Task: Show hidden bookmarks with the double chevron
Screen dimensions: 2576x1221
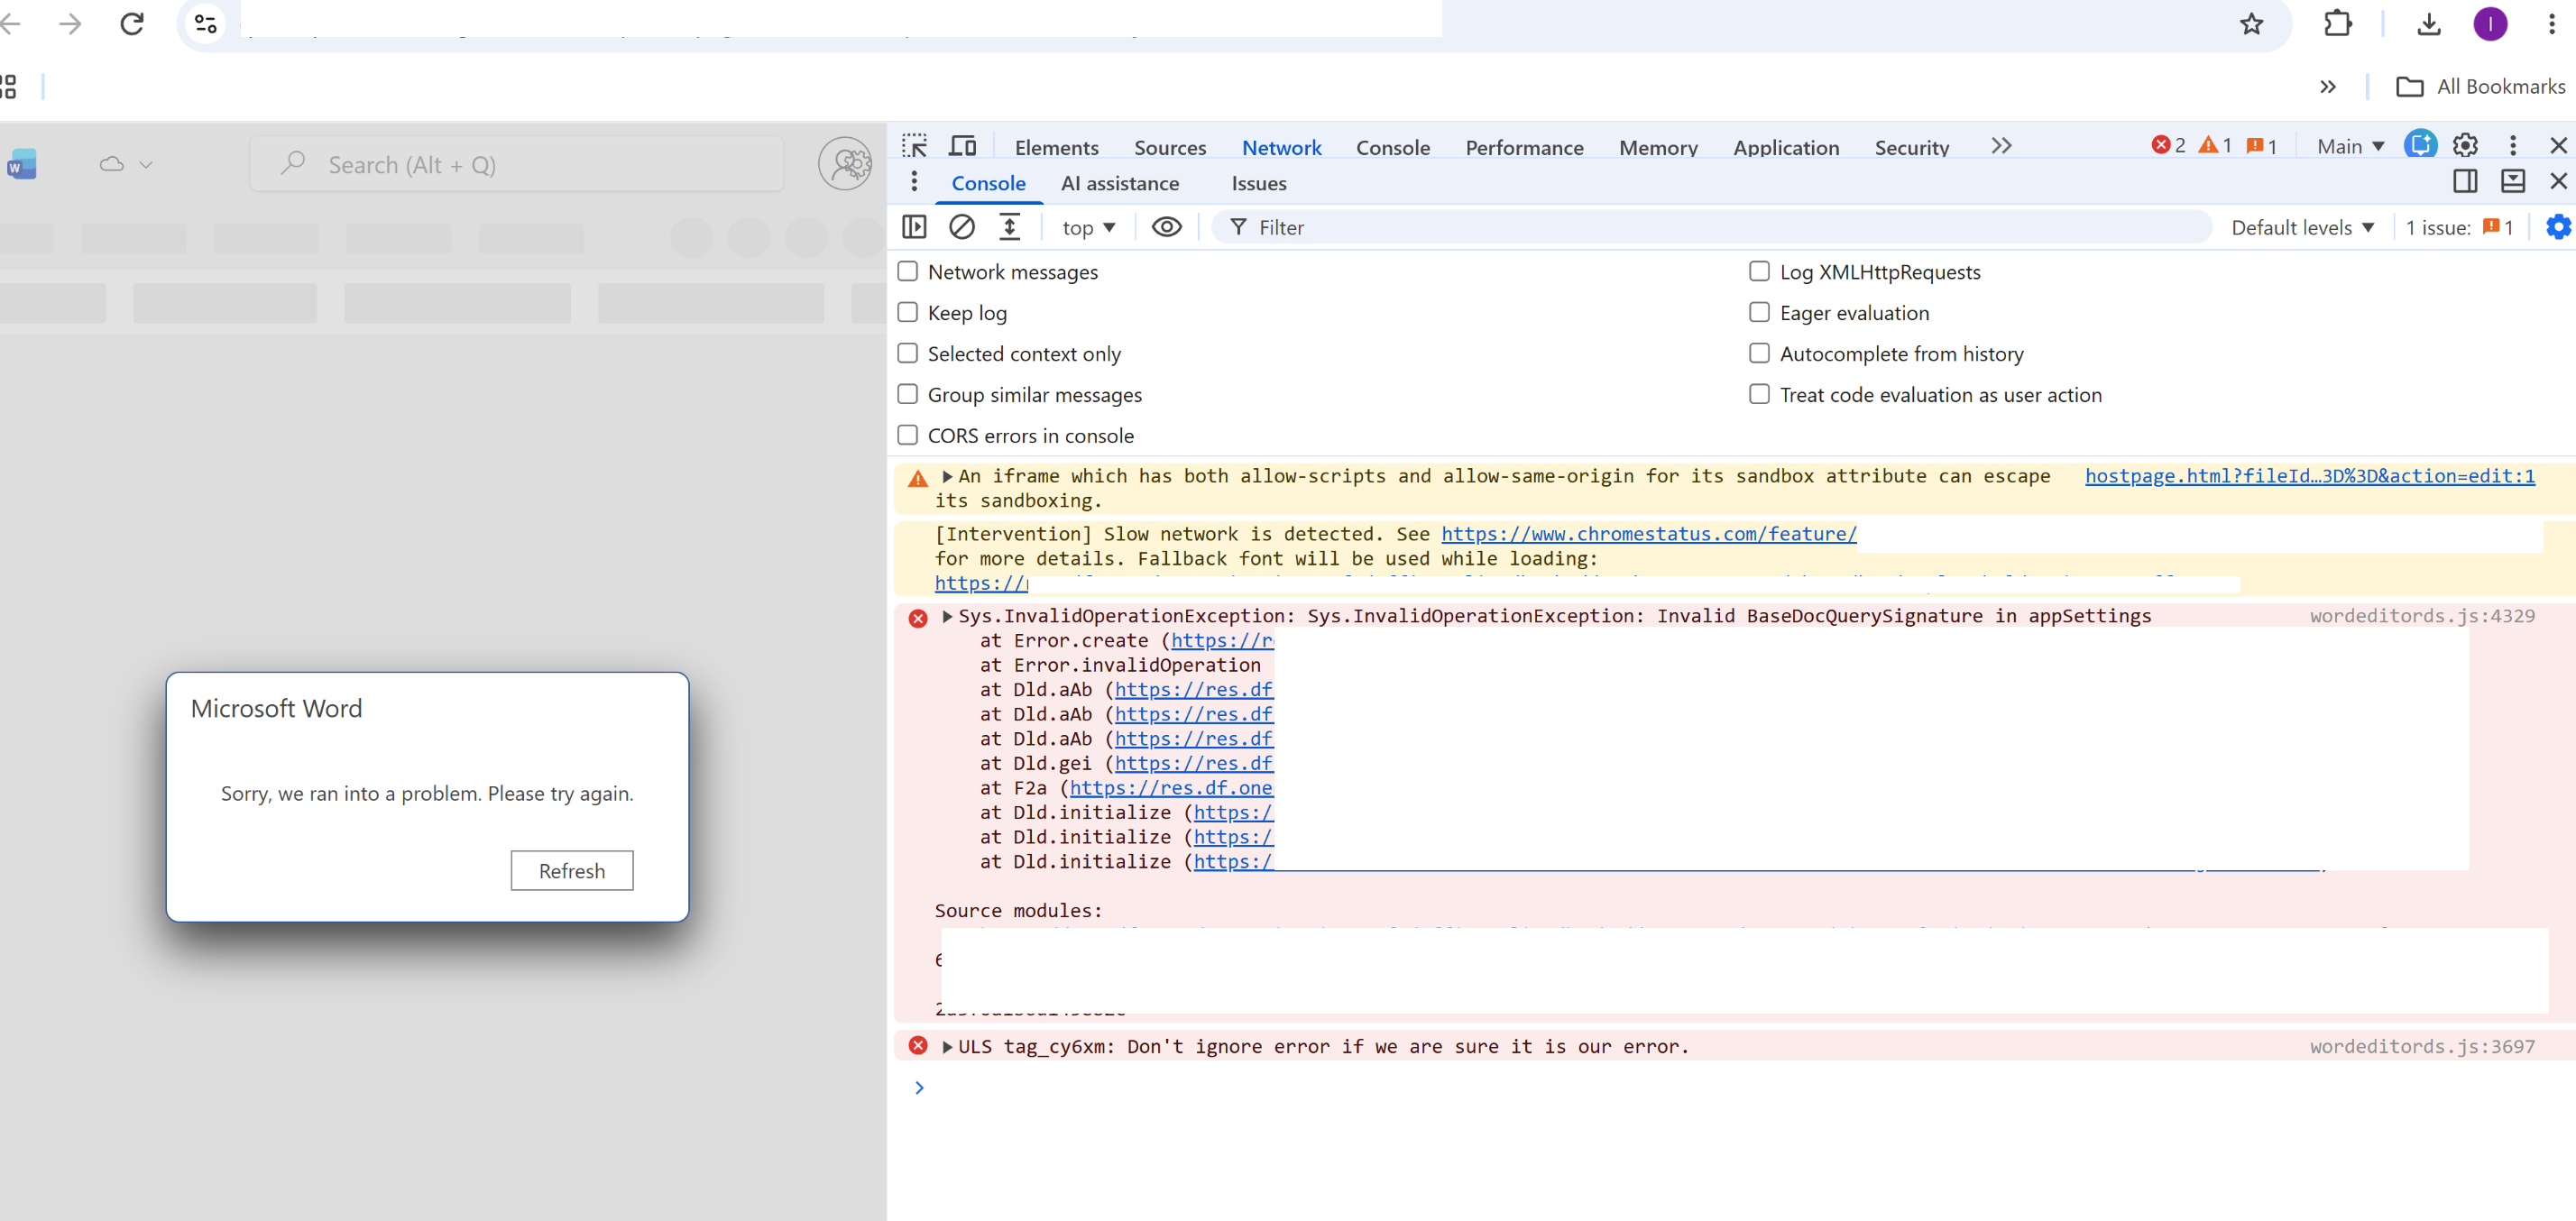Action: [2328, 87]
